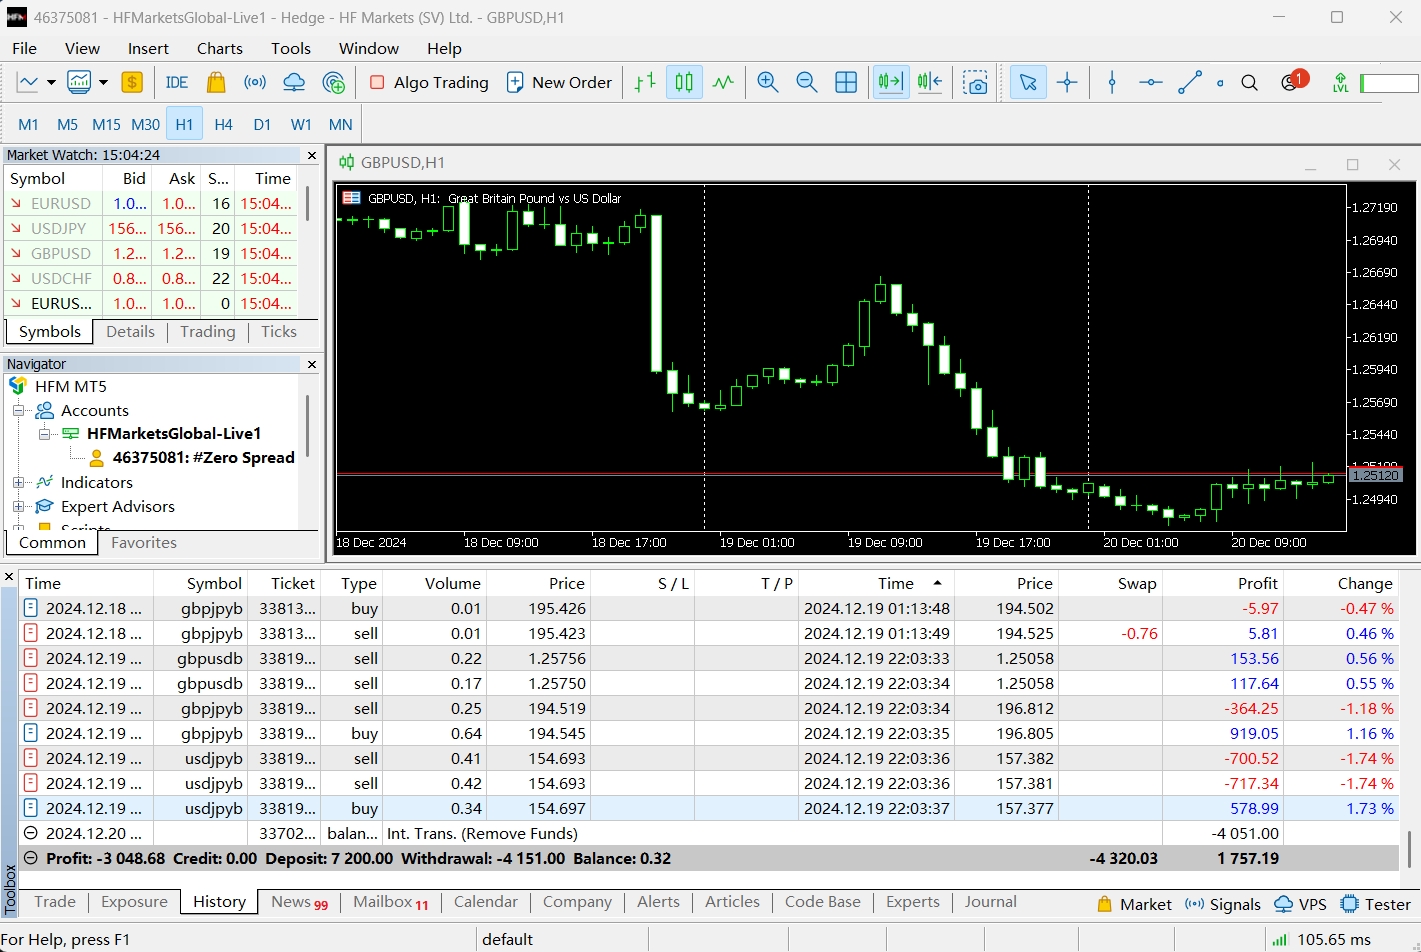Zoom in on the chart
Viewport: 1421px width, 952px height.
[x=768, y=83]
